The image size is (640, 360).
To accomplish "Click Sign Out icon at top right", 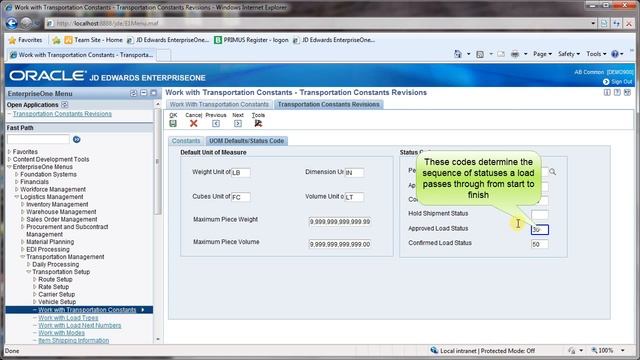I will point(606,82).
